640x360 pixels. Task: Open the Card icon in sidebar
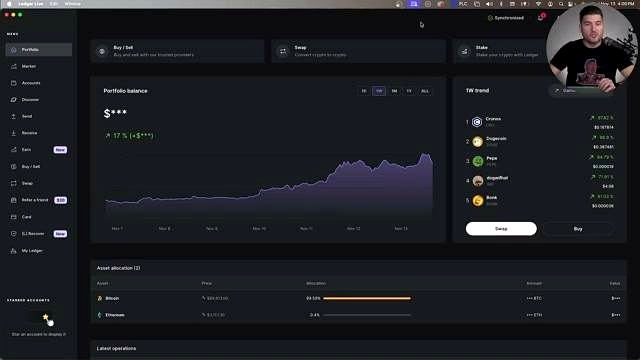[x=13, y=217]
